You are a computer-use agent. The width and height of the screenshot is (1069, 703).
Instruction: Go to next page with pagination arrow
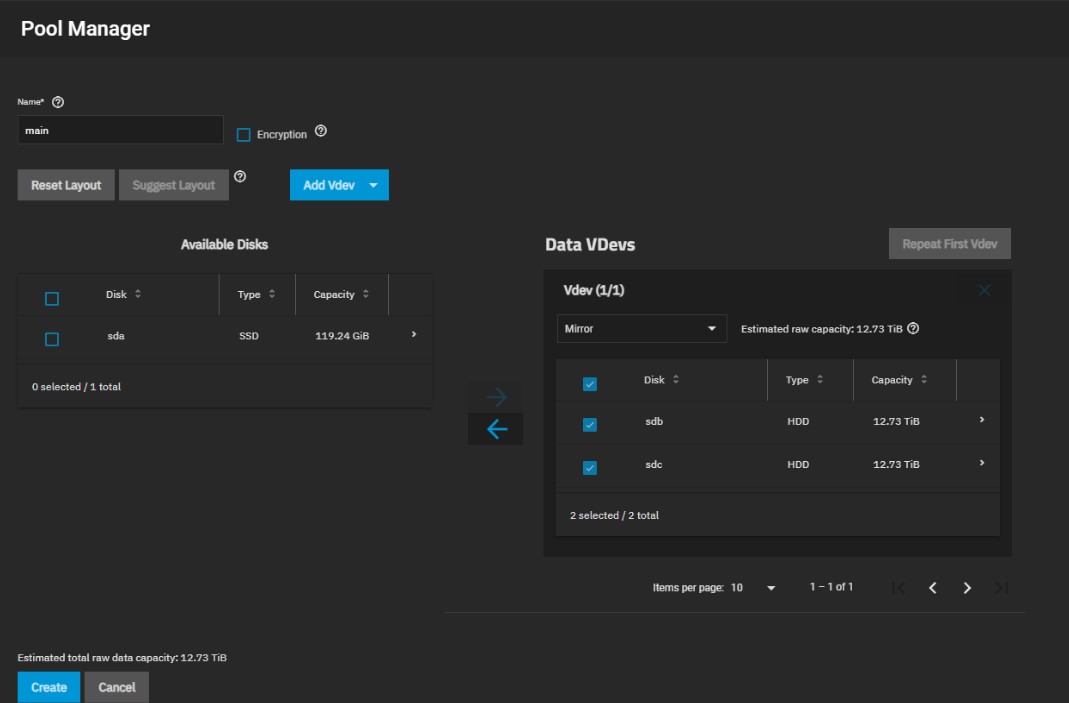coord(967,588)
